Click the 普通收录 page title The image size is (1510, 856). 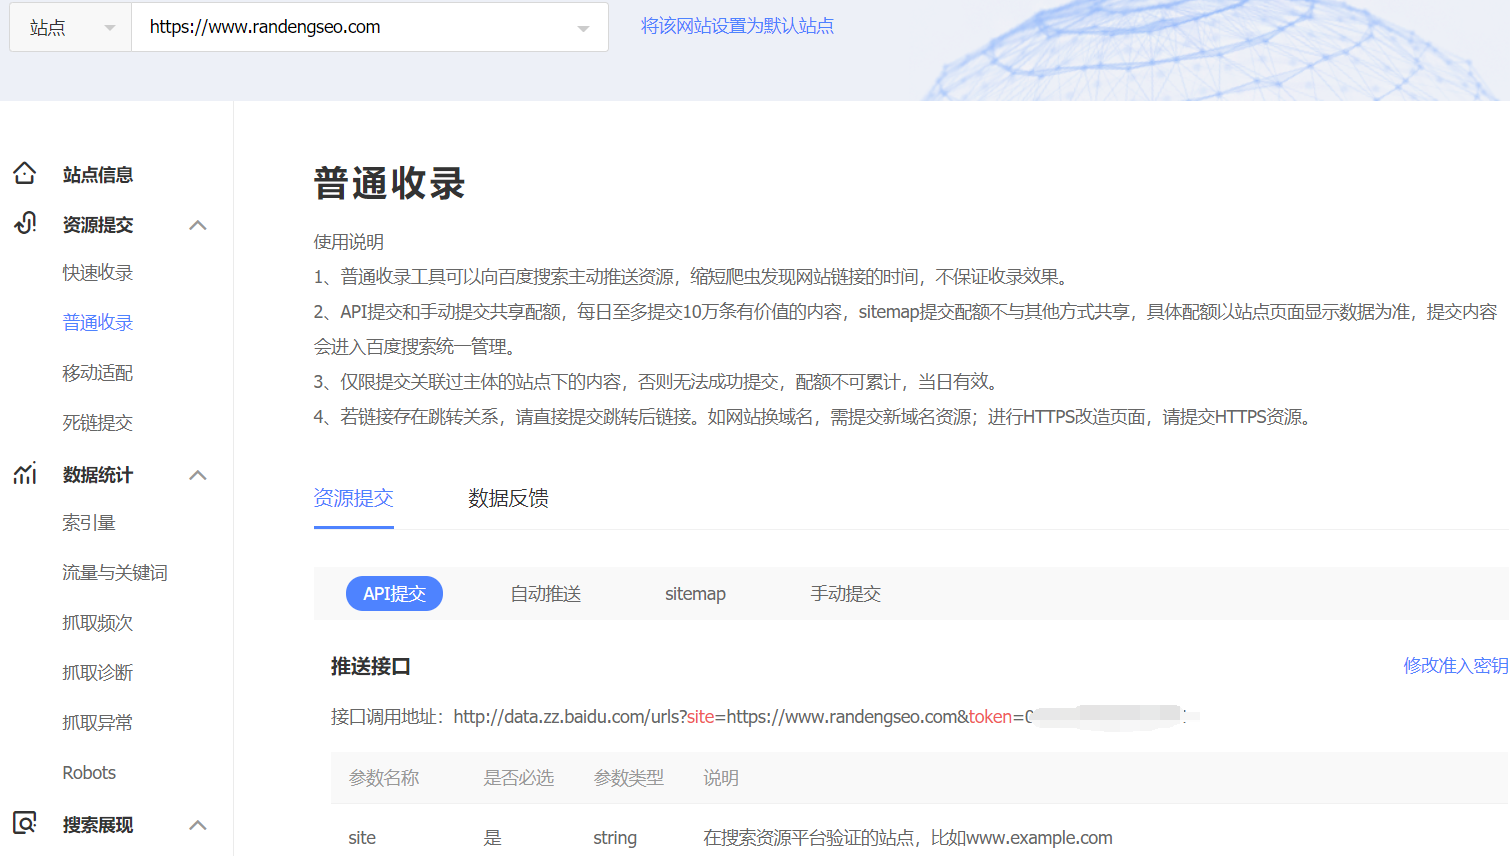coord(390,184)
